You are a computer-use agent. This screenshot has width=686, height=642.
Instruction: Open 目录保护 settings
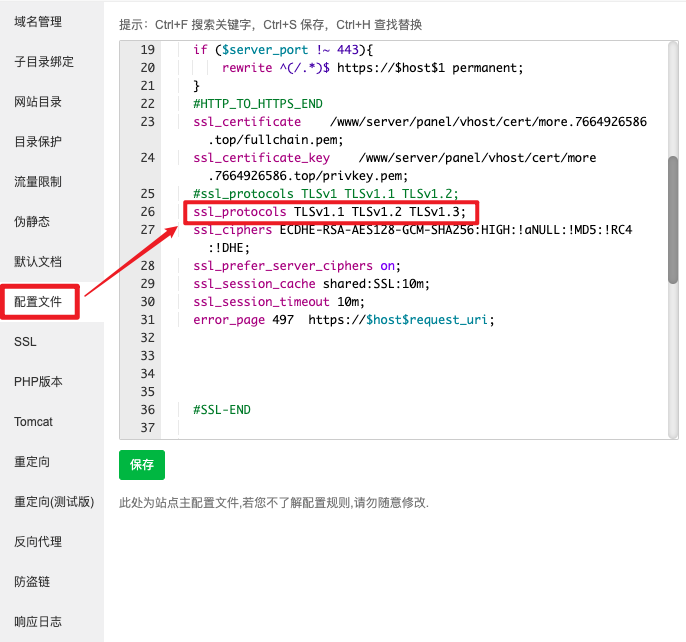(38, 141)
